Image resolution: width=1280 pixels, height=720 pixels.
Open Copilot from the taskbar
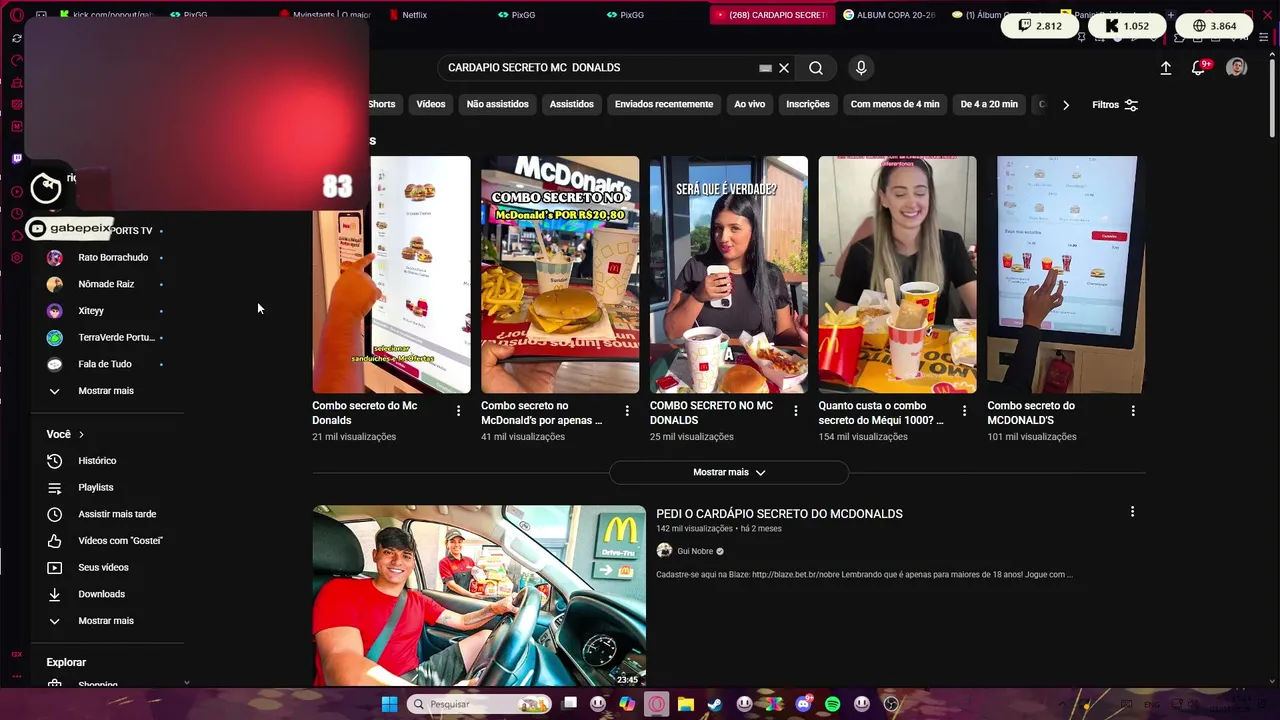(x=626, y=704)
